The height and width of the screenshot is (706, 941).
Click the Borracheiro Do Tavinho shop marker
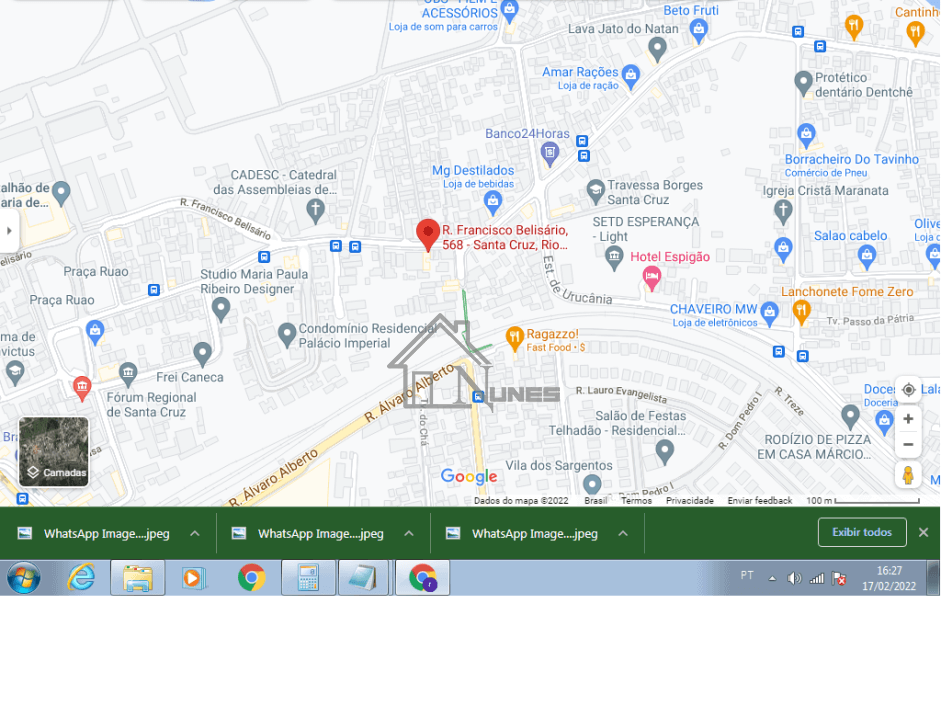coord(806,136)
